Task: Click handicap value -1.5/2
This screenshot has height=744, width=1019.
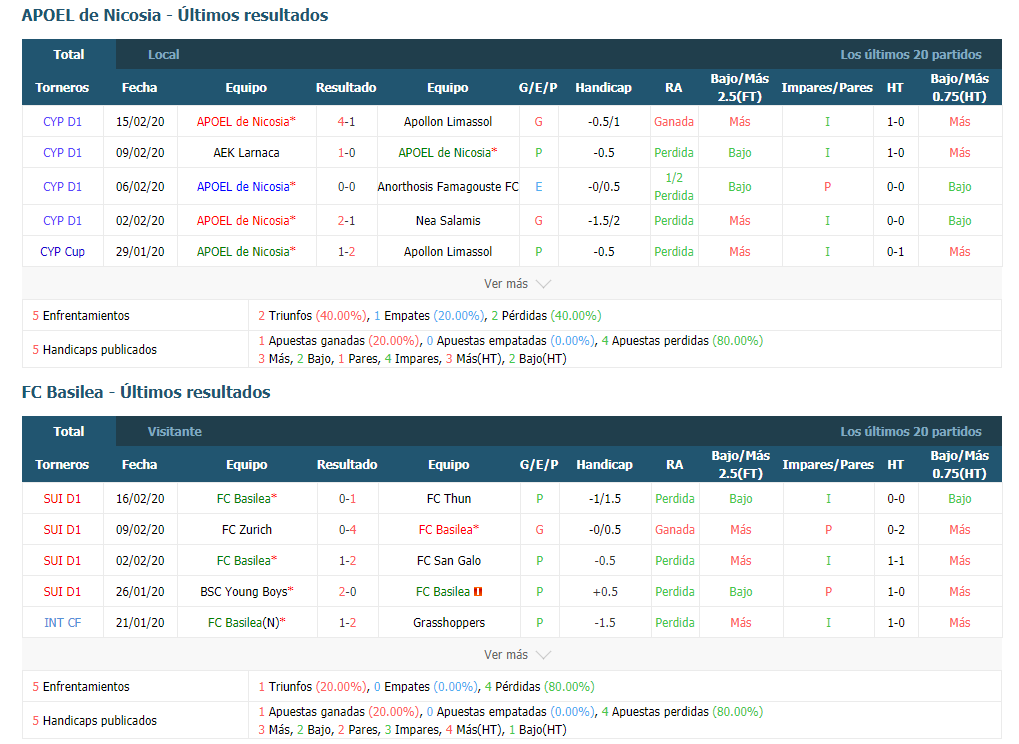Action: (x=604, y=220)
